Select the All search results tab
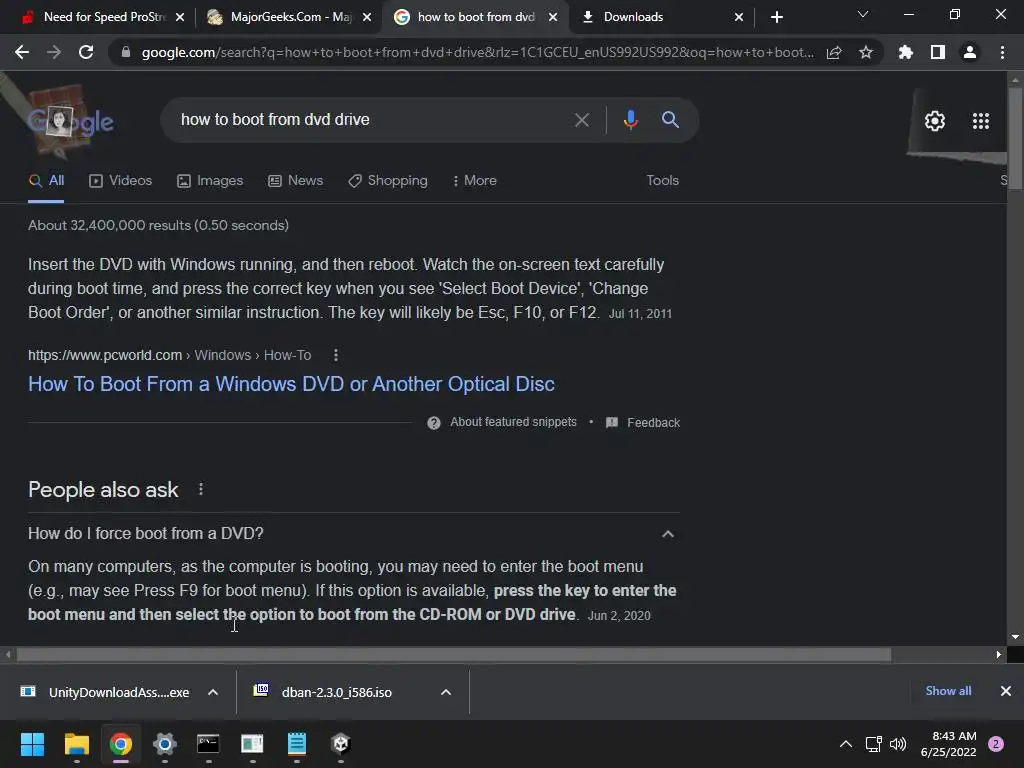This screenshot has height=768, width=1024. coord(46,180)
